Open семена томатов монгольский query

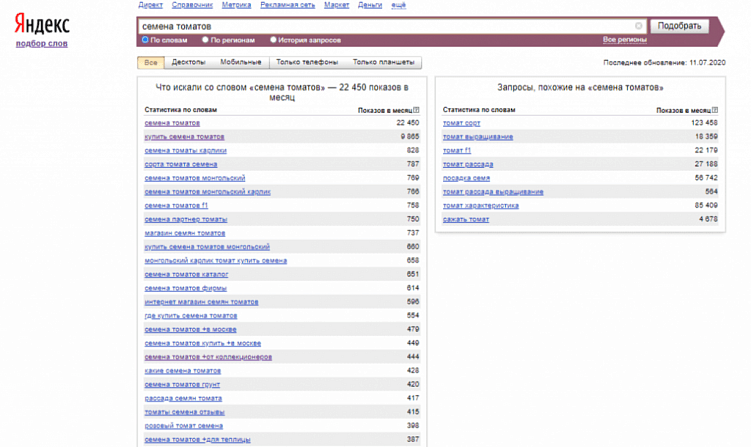(194, 178)
